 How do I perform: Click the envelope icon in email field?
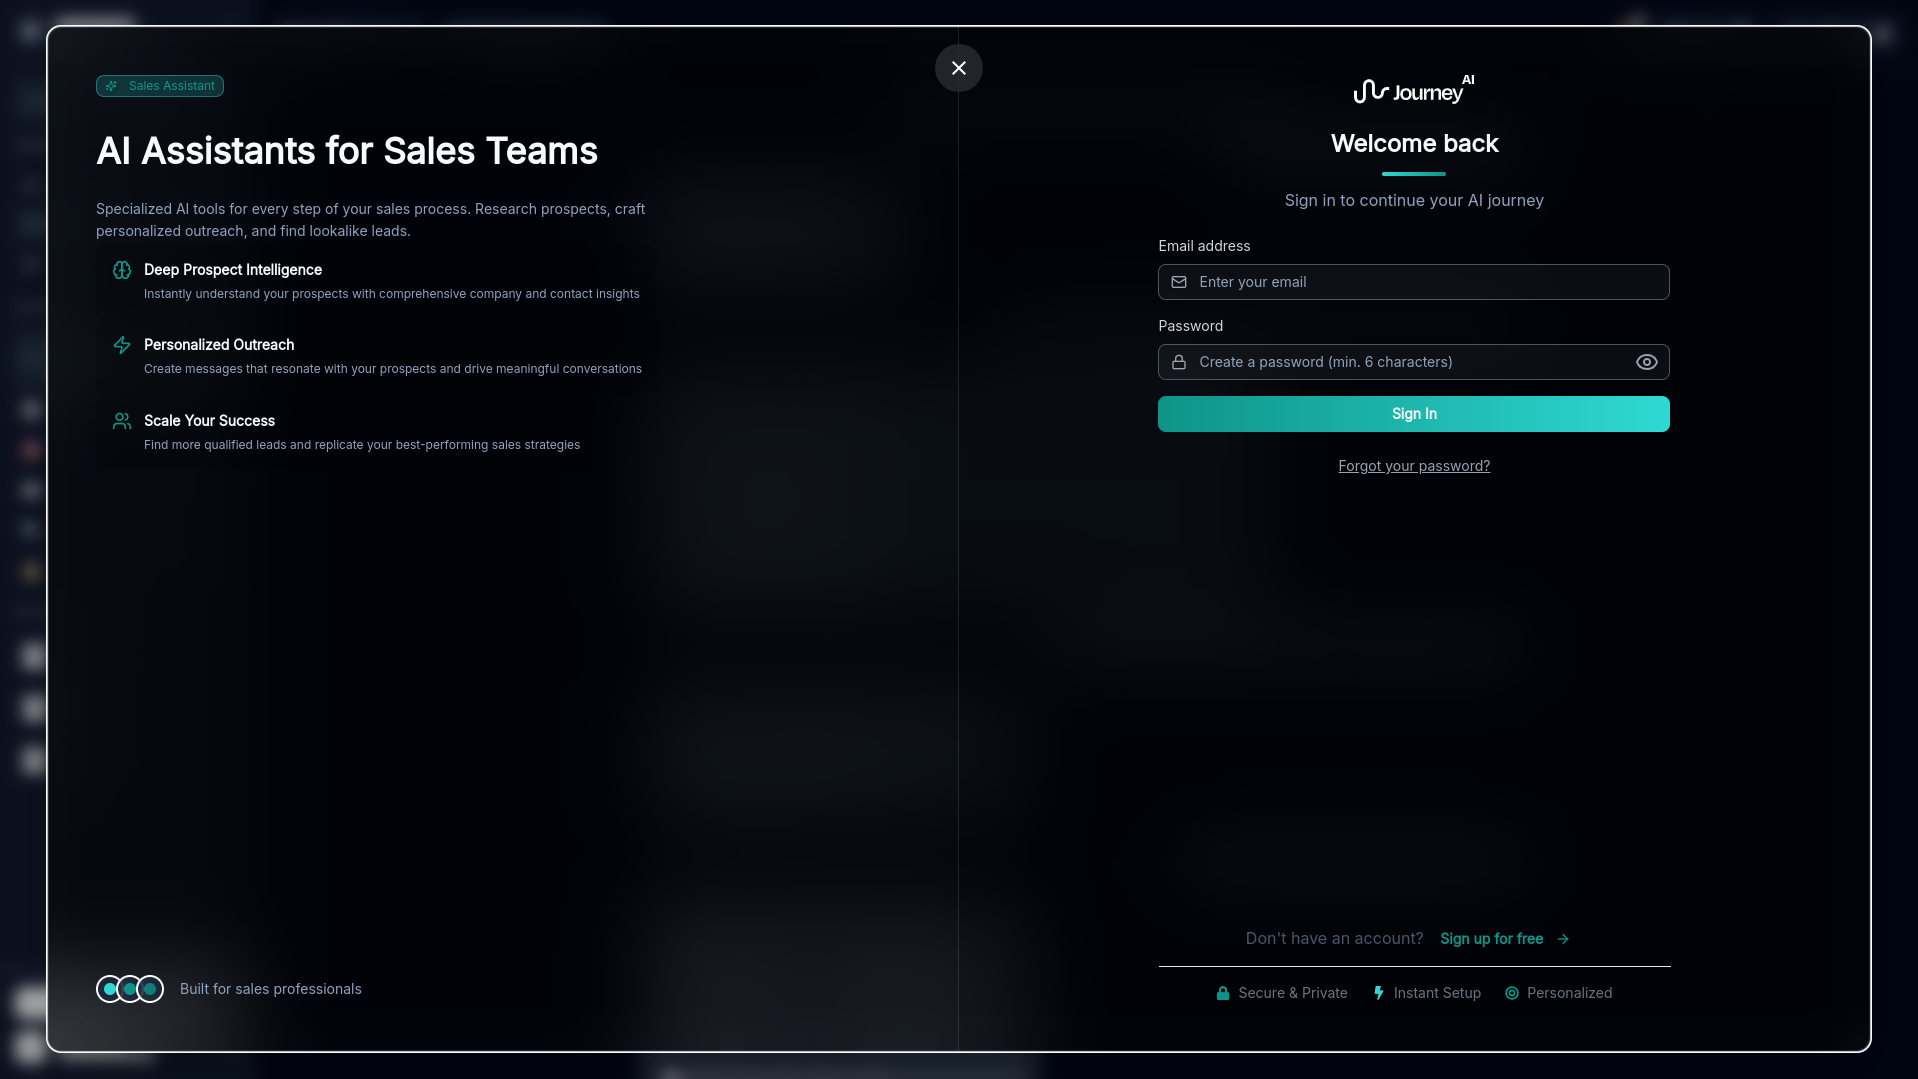tap(1179, 282)
